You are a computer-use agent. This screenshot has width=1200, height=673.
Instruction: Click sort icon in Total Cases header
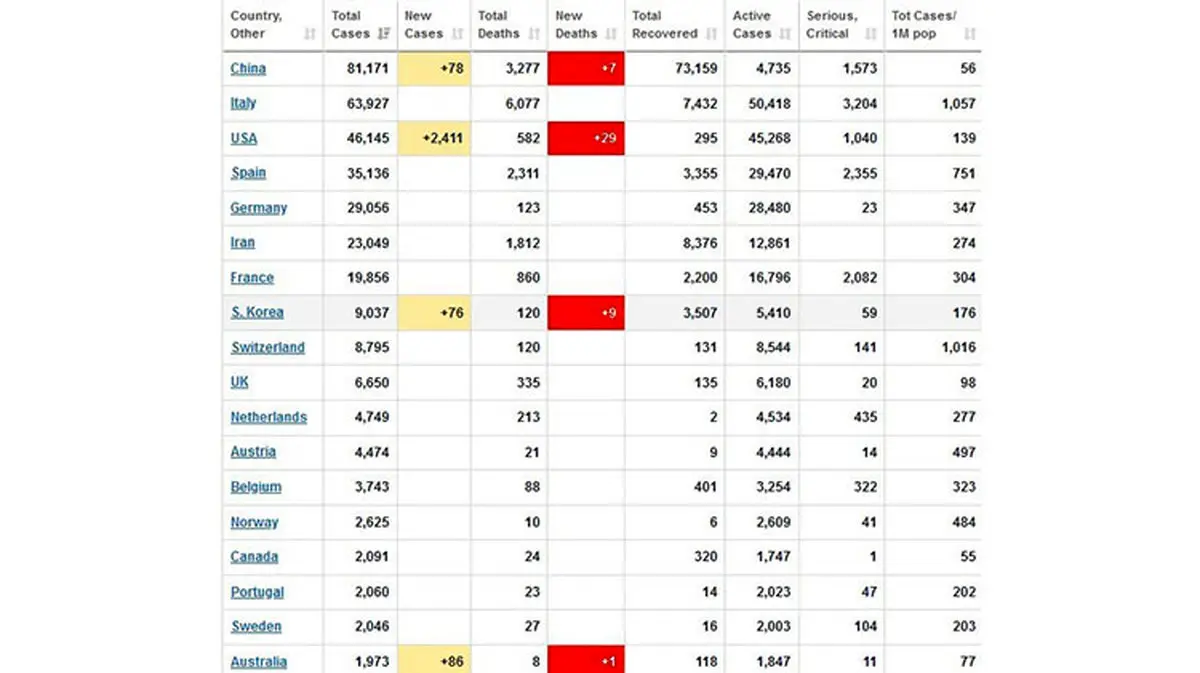click(x=384, y=34)
